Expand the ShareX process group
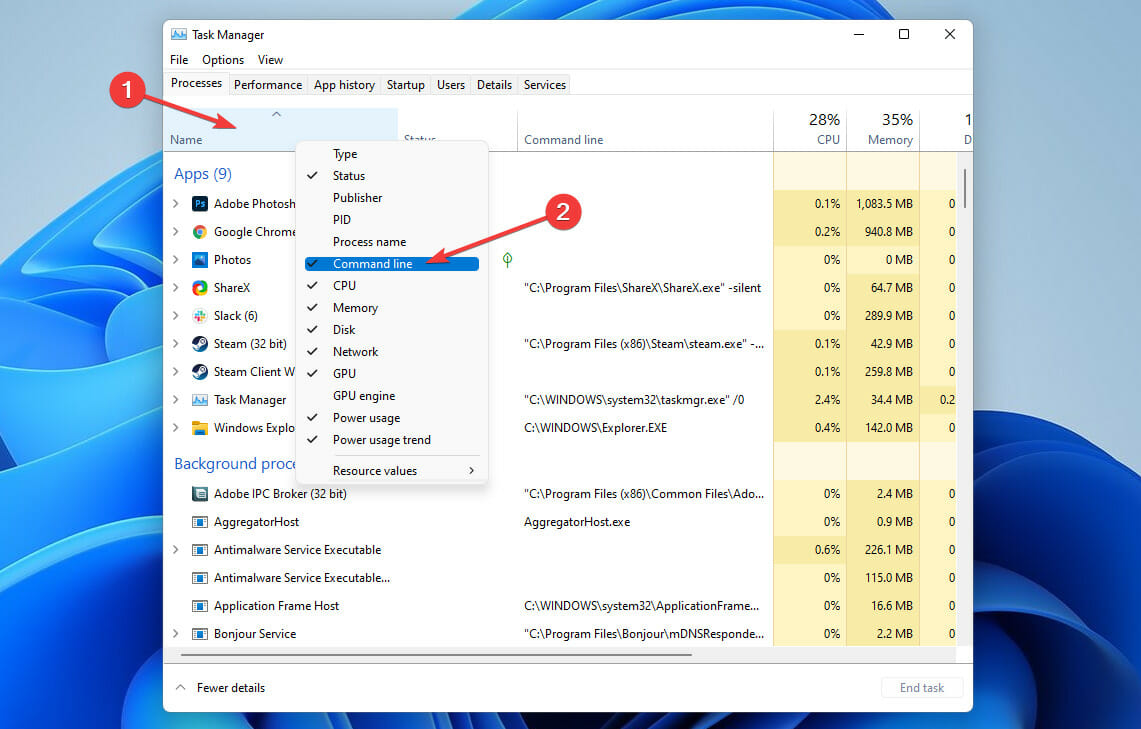This screenshot has width=1141, height=729. coord(176,288)
